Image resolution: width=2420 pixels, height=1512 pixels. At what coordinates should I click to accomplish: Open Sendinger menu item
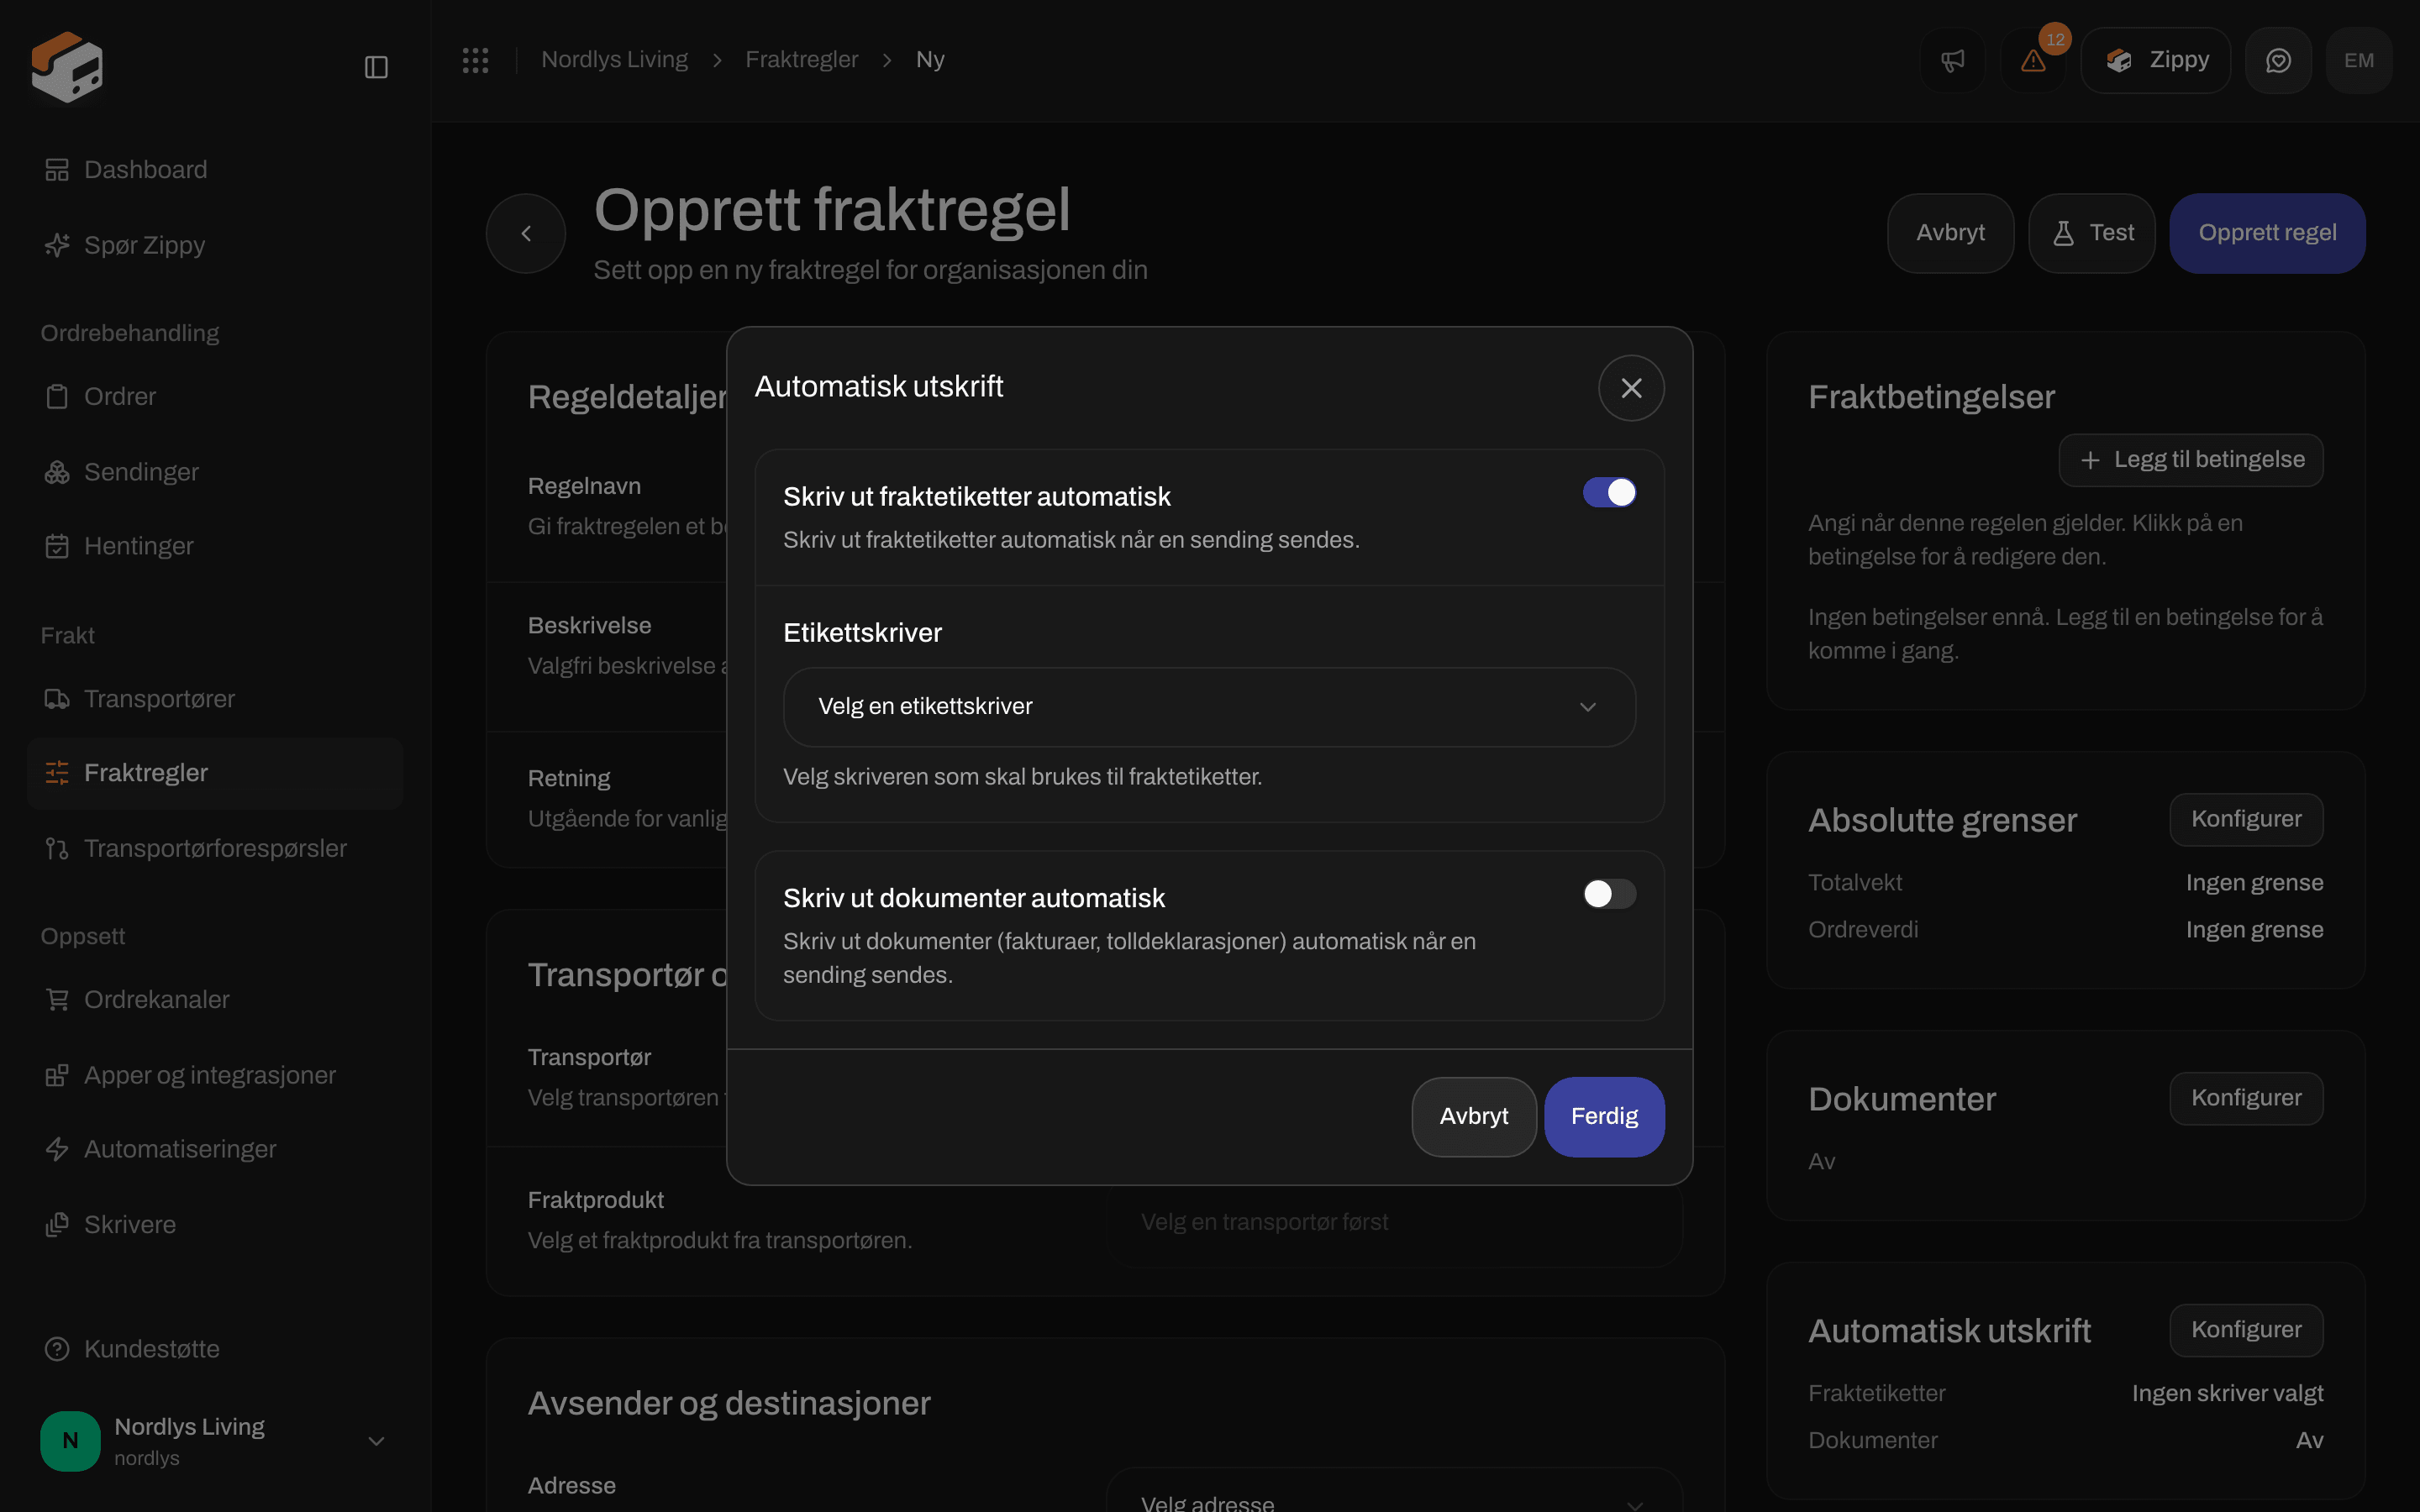click(215, 472)
